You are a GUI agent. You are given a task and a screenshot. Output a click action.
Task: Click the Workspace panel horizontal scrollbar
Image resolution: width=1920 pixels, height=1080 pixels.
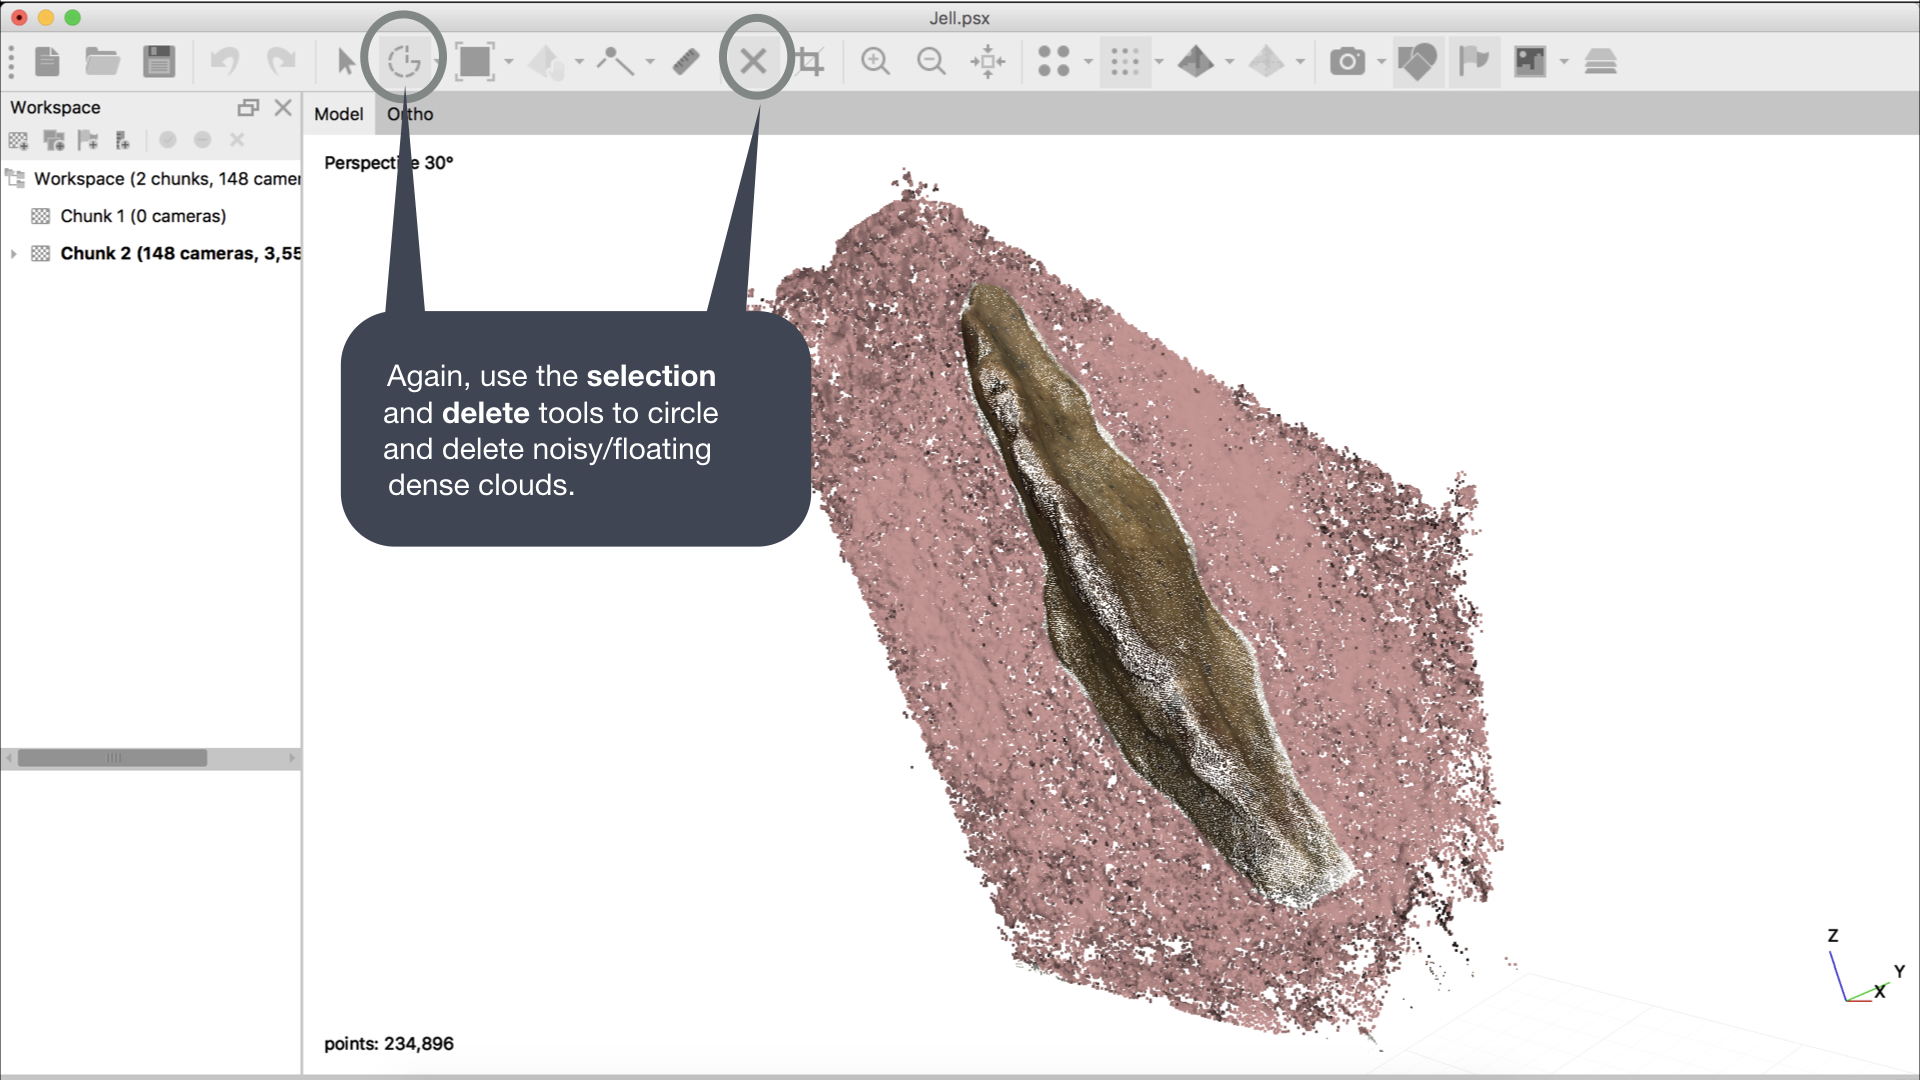pyautogui.click(x=112, y=758)
